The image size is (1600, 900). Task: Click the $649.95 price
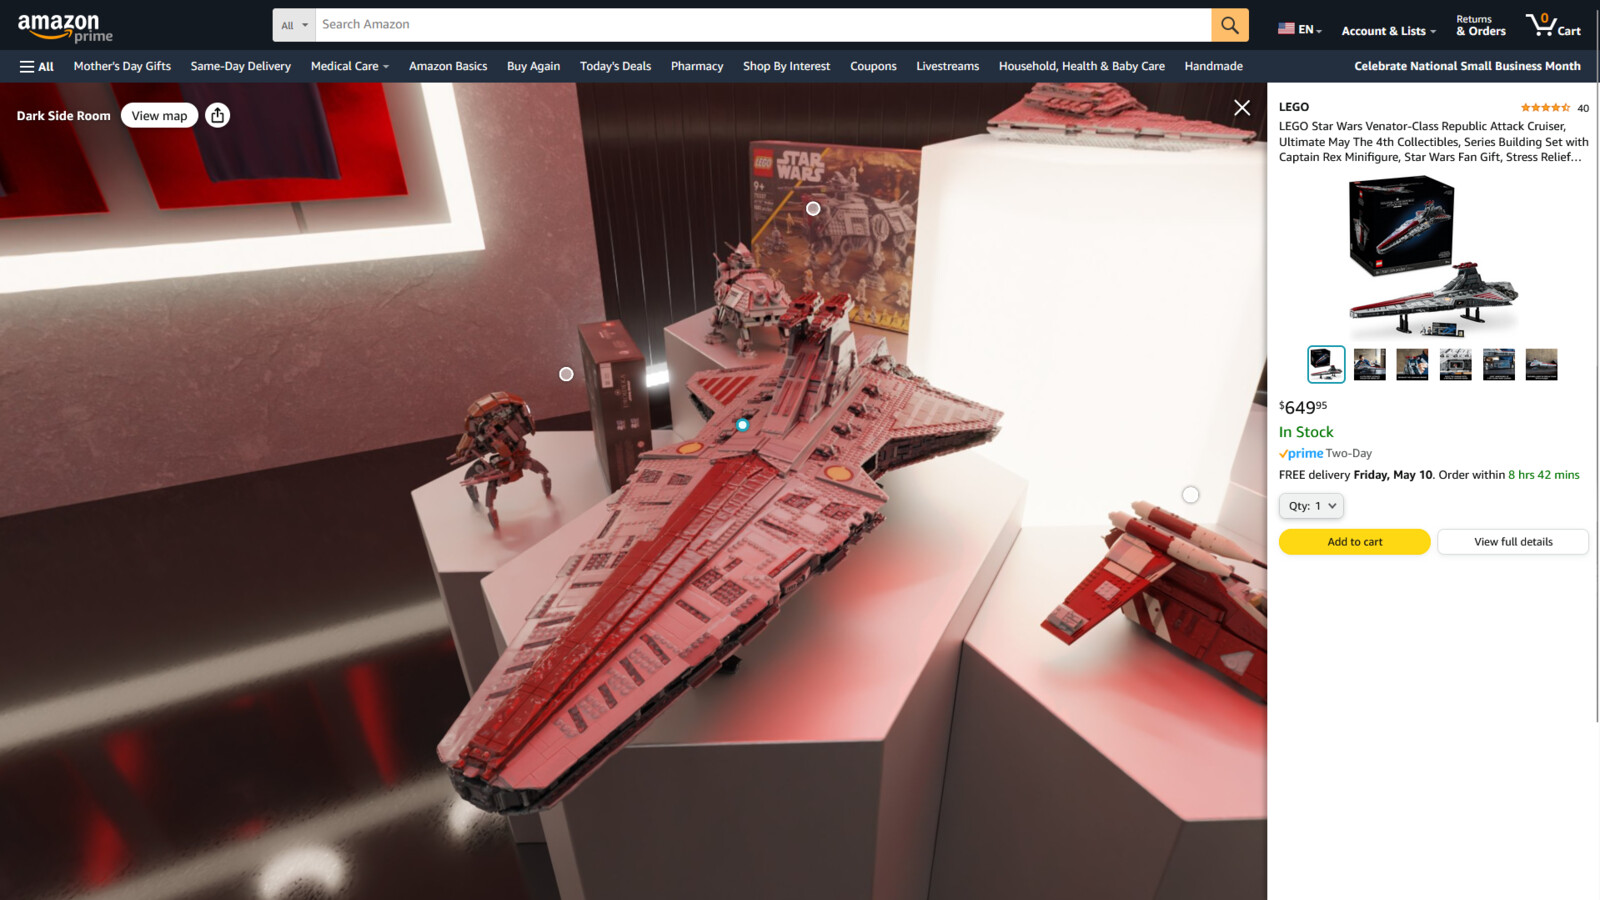(x=1303, y=407)
